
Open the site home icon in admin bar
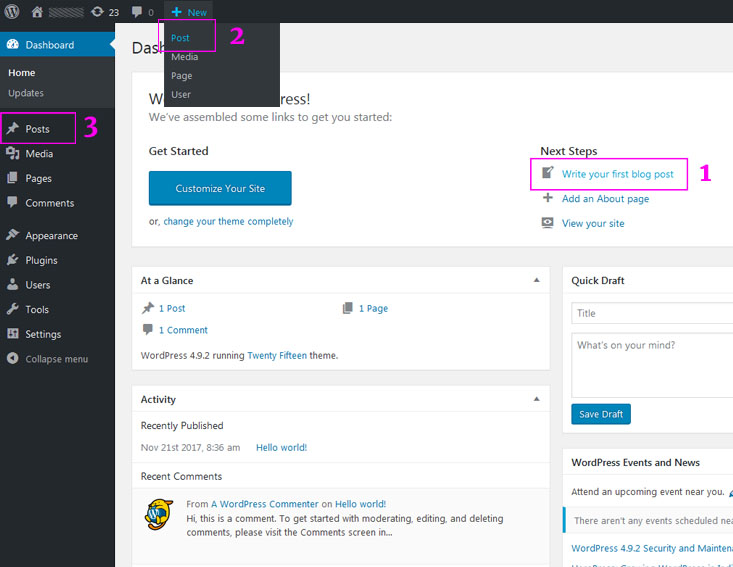[x=37, y=12]
